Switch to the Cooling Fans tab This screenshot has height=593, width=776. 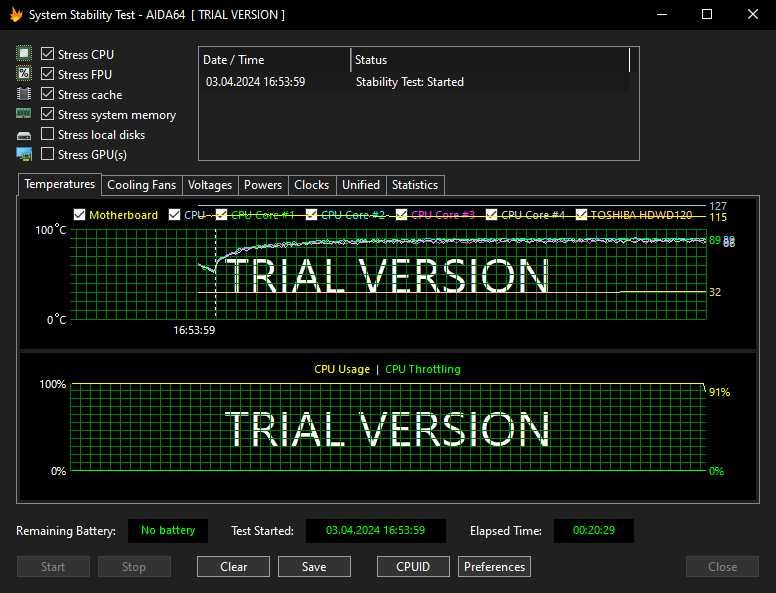click(142, 185)
